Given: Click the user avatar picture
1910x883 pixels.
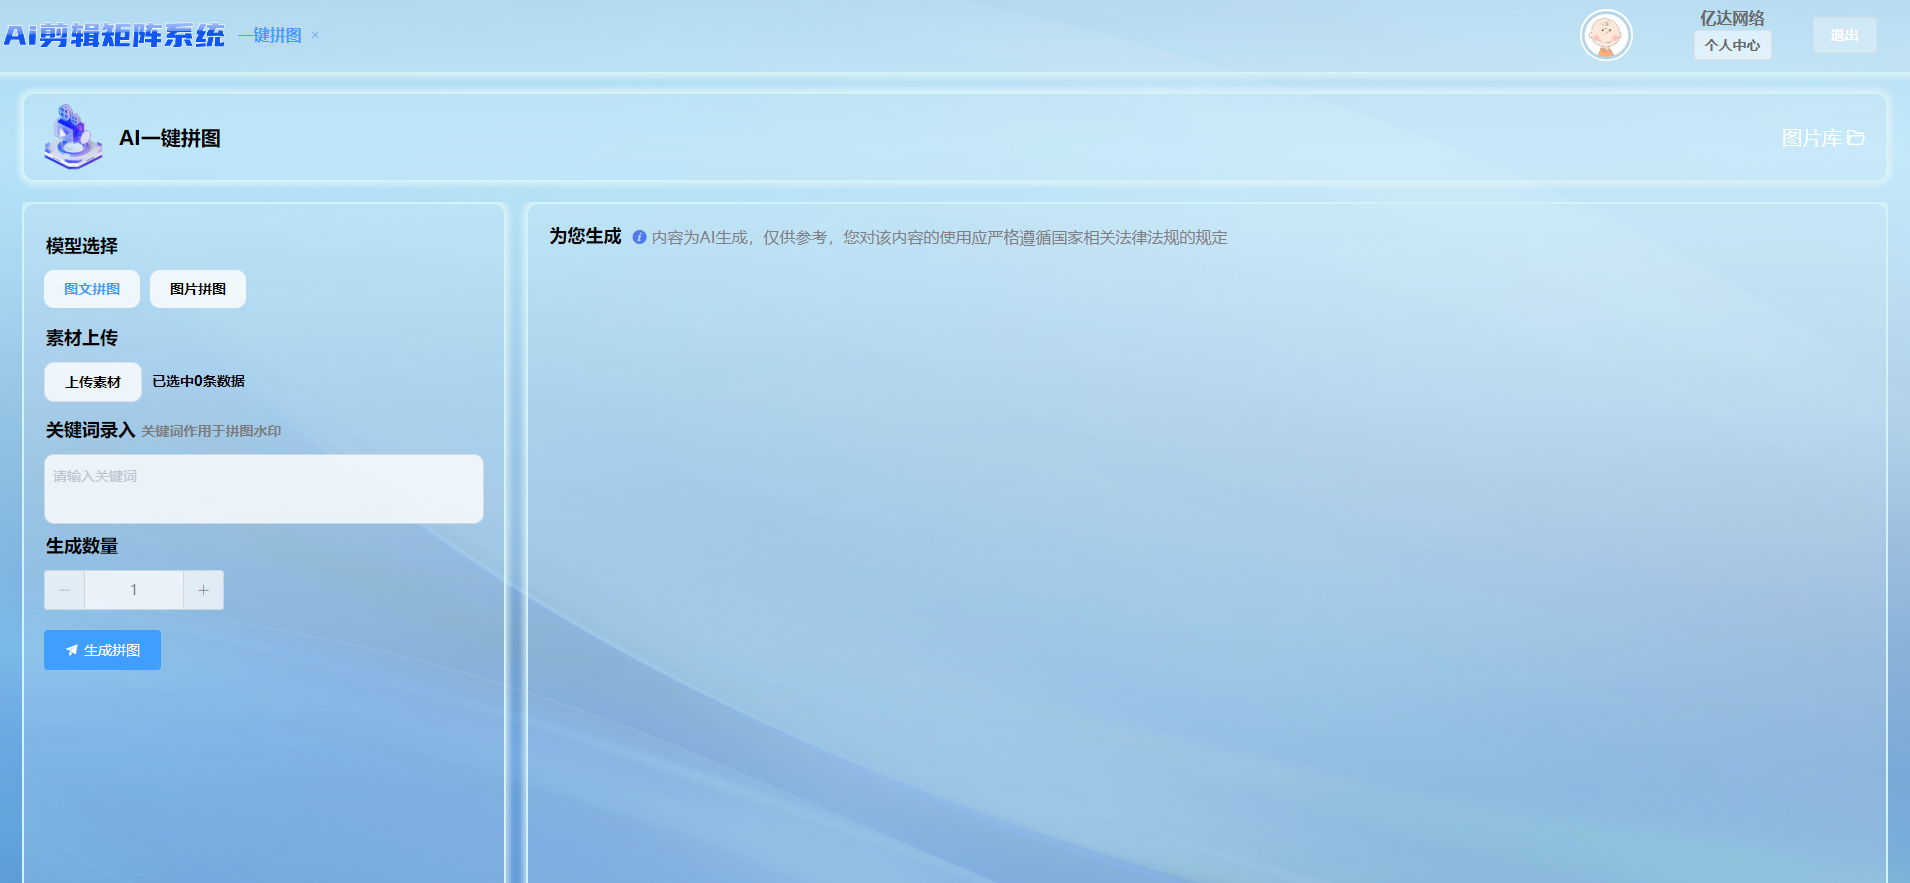Looking at the screenshot, I should [x=1605, y=36].
